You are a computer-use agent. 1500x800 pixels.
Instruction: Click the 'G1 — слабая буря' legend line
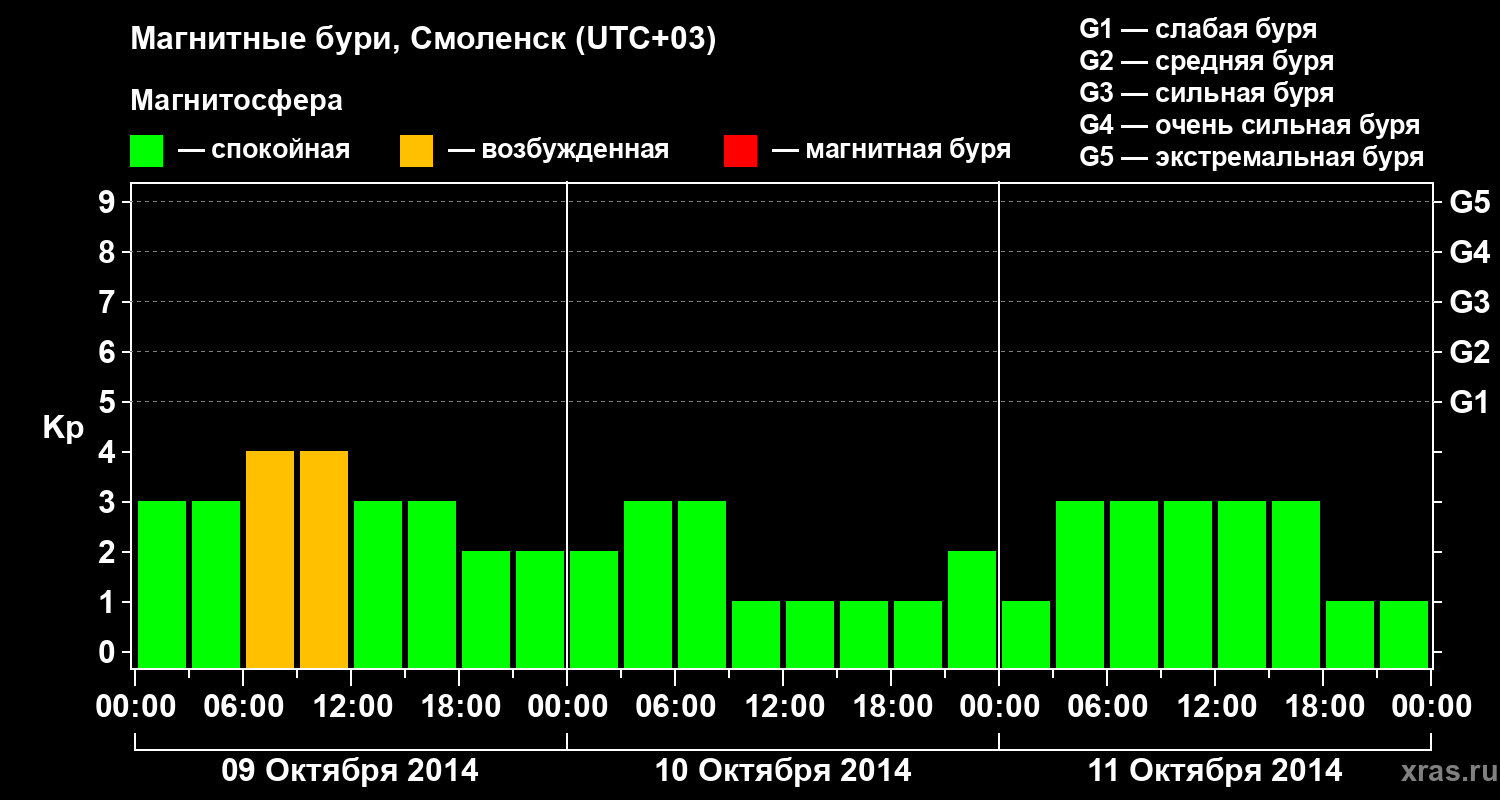pyautogui.click(x=1198, y=28)
